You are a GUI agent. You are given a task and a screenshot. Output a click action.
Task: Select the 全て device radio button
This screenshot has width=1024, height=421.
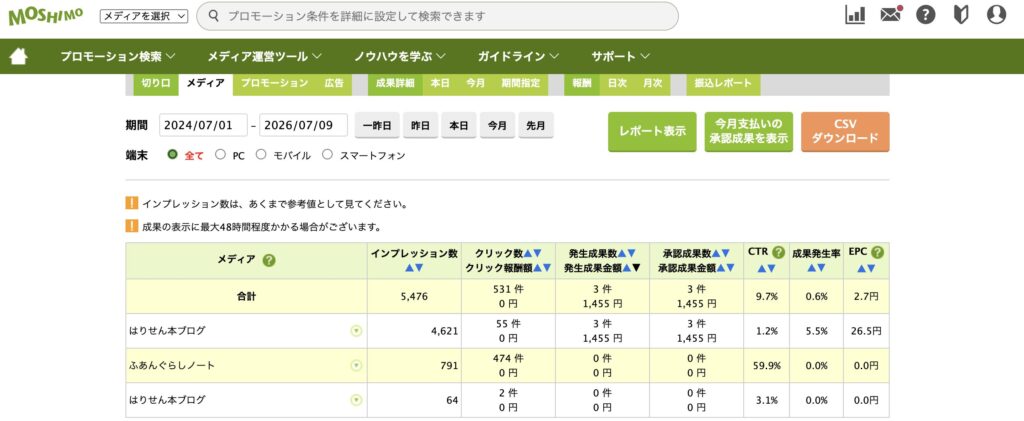tap(173, 155)
